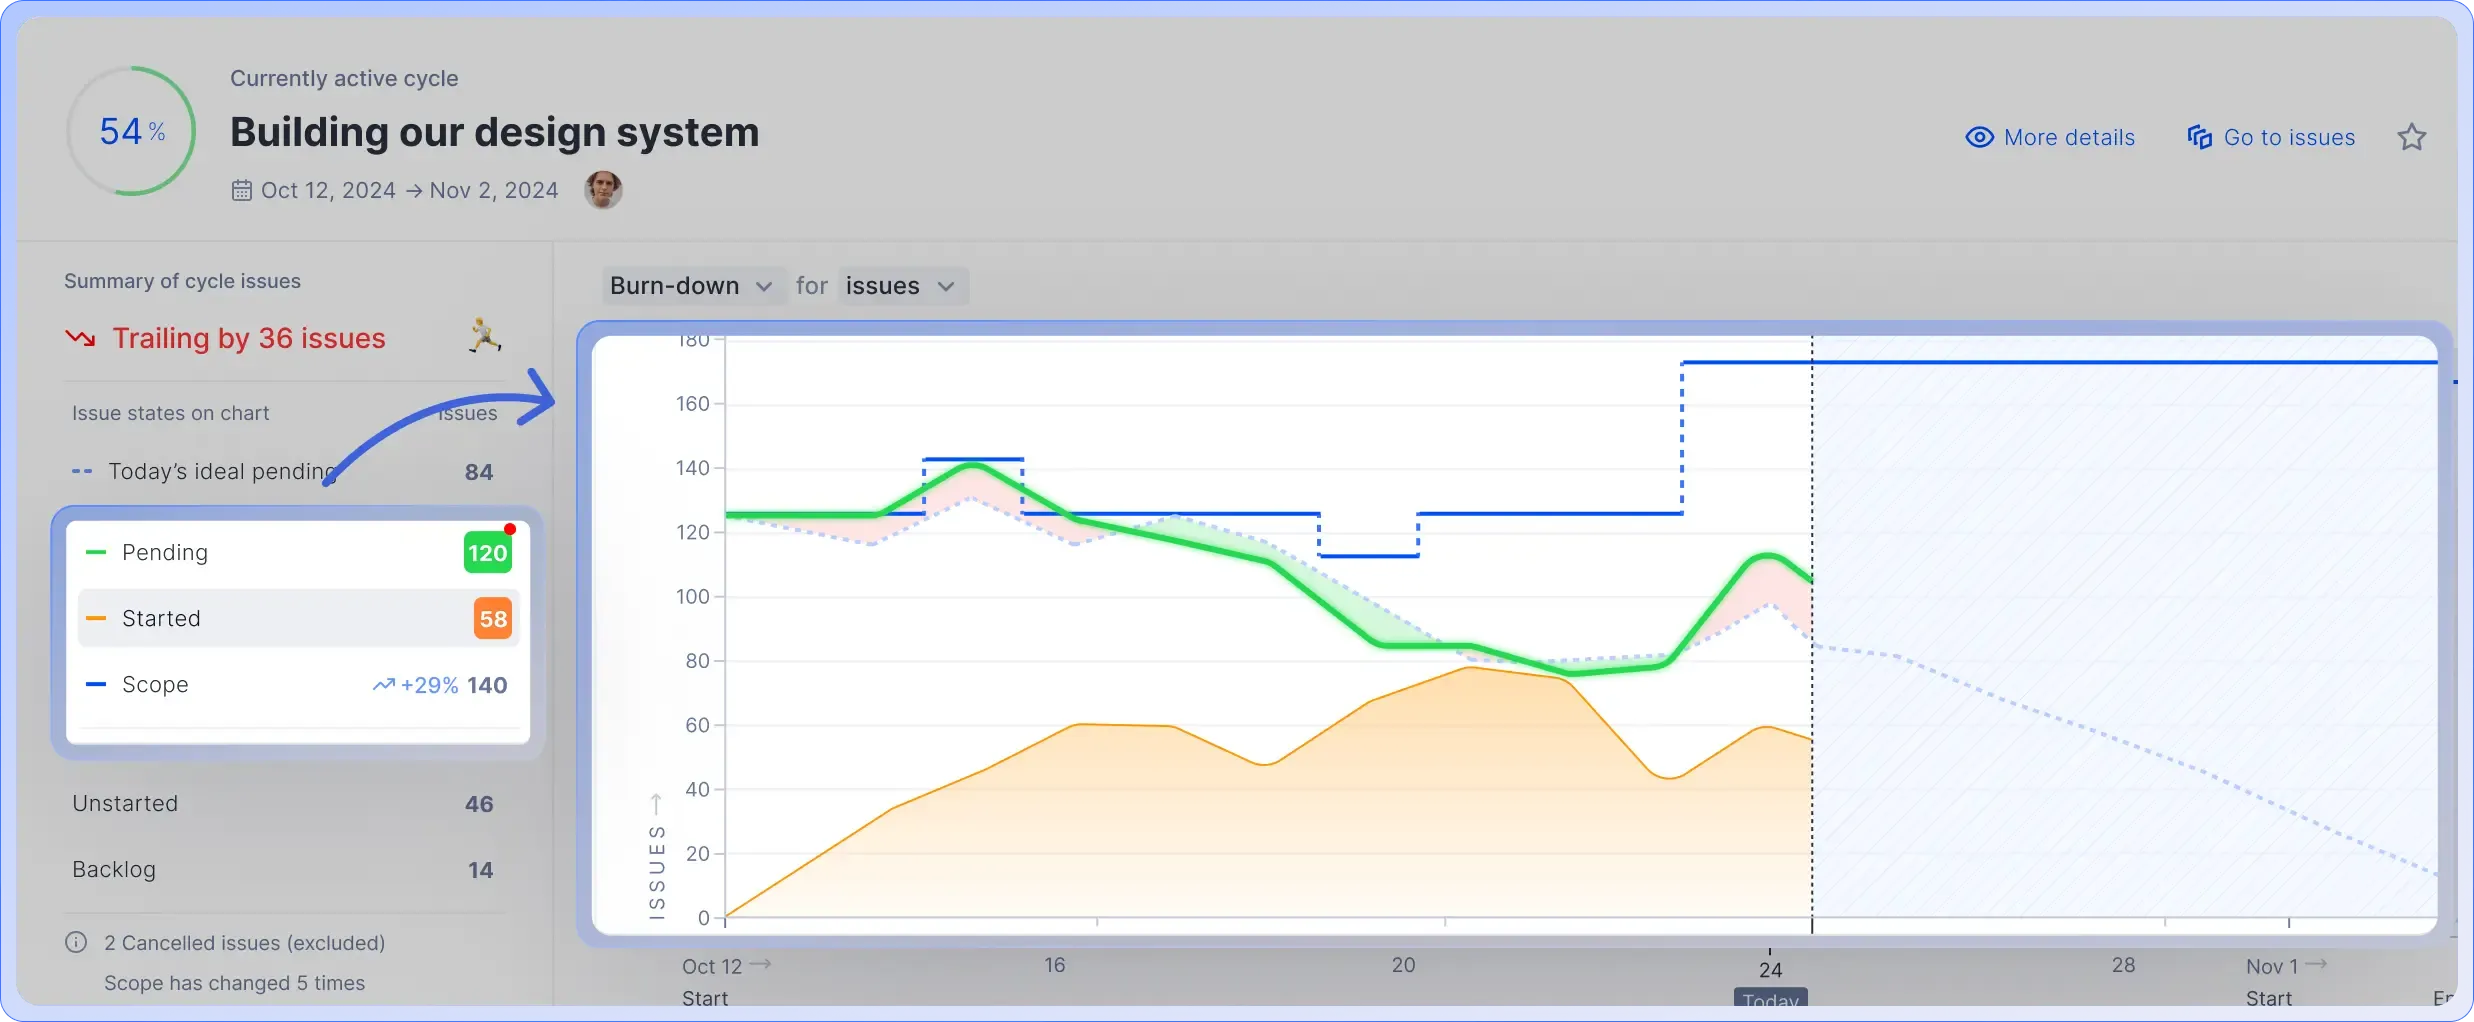Open the More details link
This screenshot has height=1022, width=2474.
[2068, 137]
